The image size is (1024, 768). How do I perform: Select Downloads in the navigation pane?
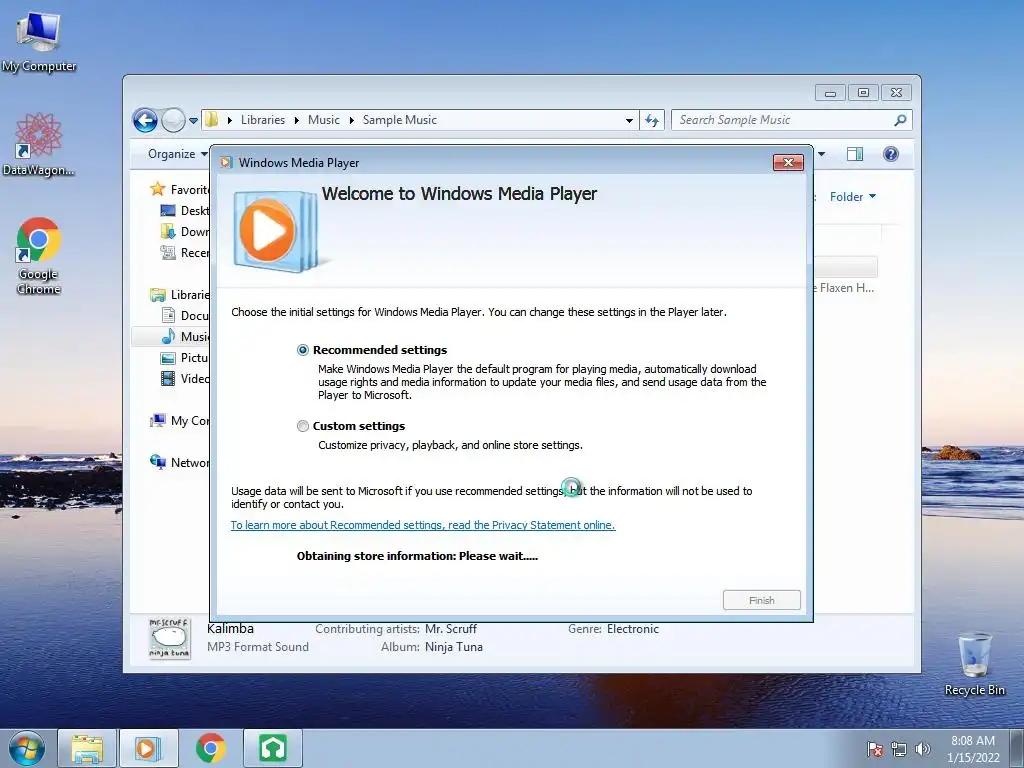click(185, 232)
